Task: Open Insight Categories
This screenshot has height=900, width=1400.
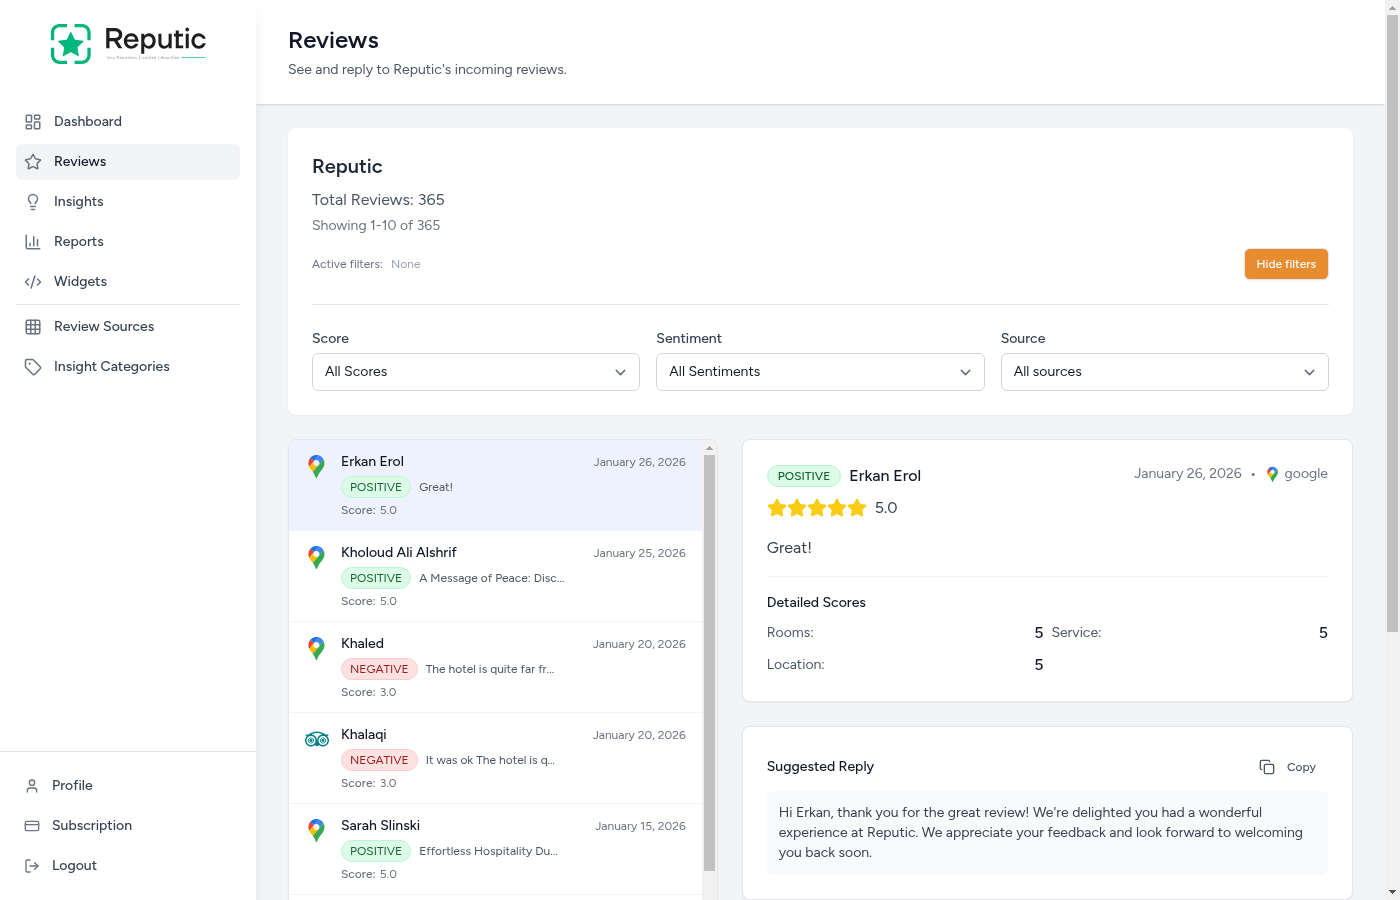Action: pyautogui.click(x=111, y=366)
